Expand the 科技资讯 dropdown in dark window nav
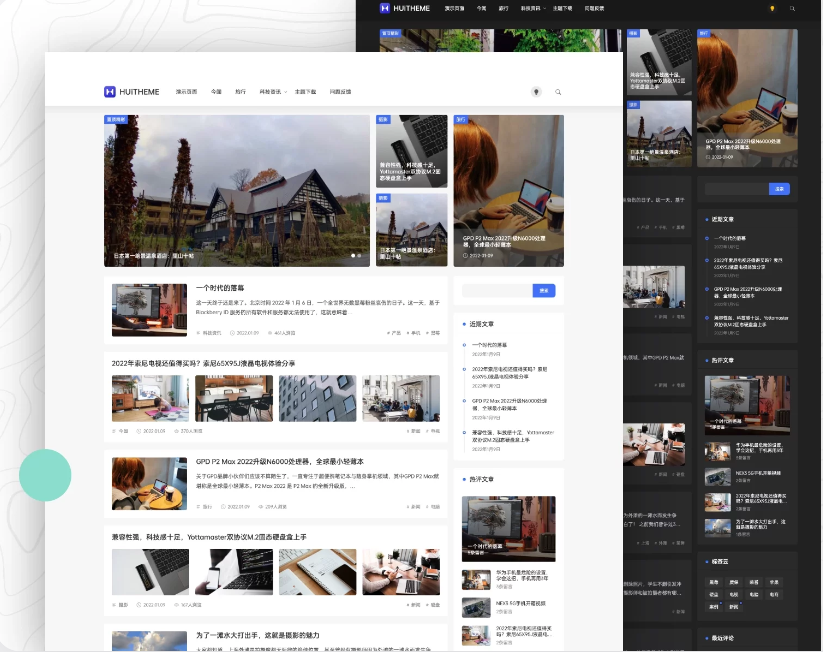Image resolution: width=823 pixels, height=652 pixels. pos(533,8)
